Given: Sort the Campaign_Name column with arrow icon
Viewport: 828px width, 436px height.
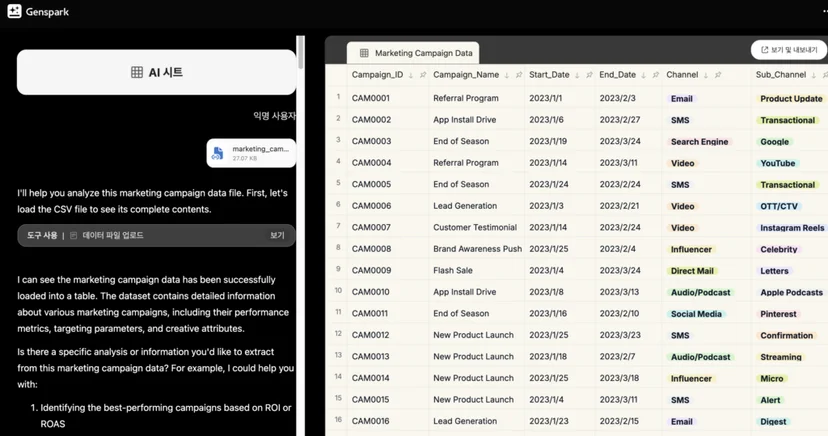Looking at the screenshot, I should (507, 75).
